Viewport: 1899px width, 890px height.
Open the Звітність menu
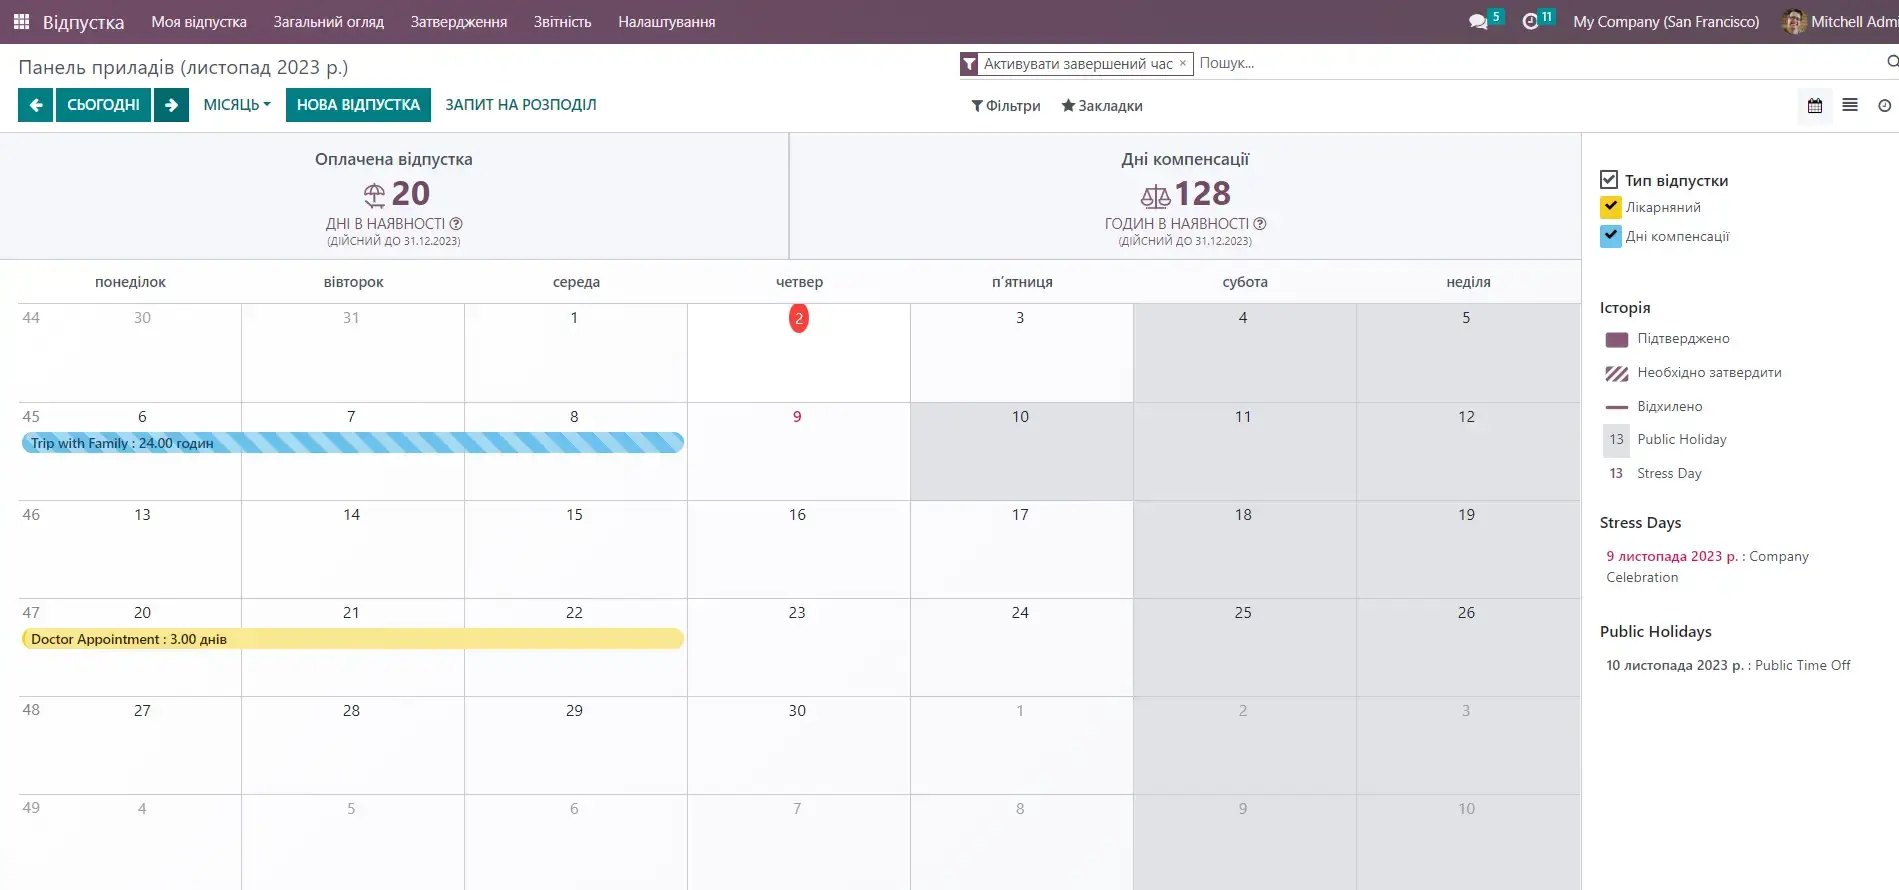tap(562, 22)
